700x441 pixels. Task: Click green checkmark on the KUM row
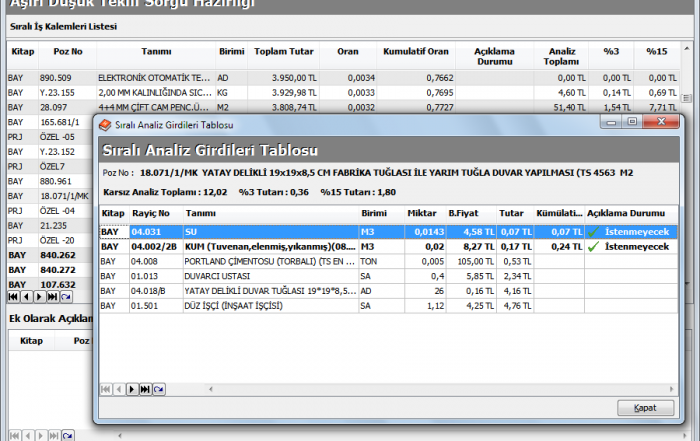[594, 246]
